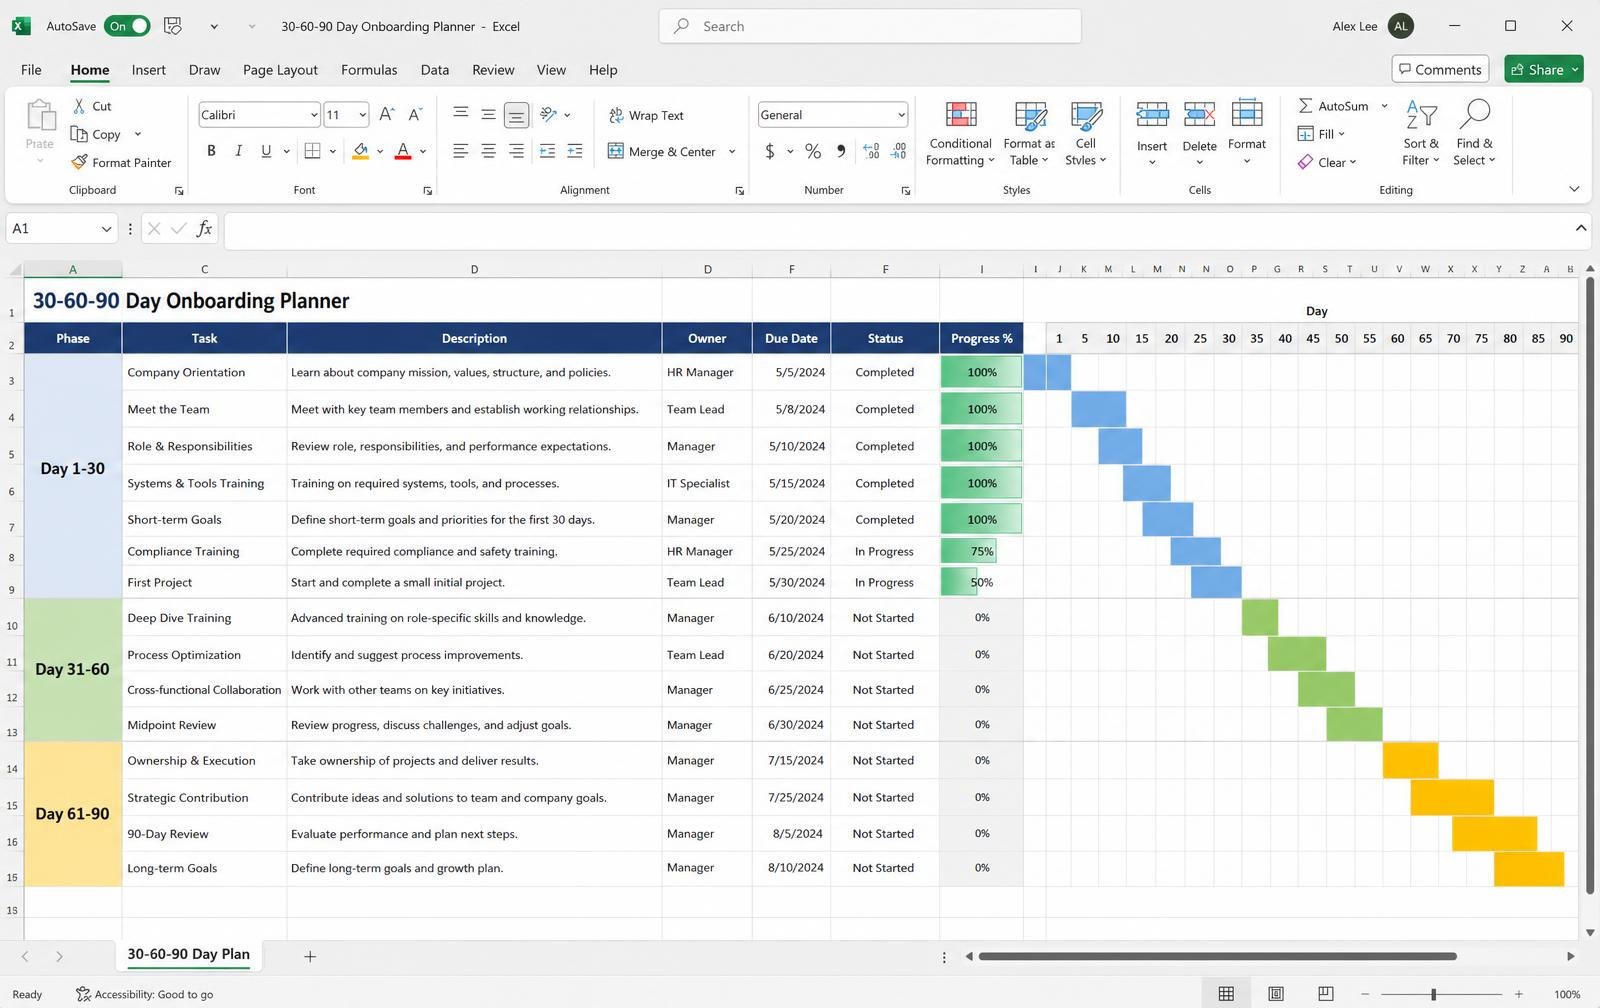The height and width of the screenshot is (1008, 1600).
Task: Toggle Italic formatting
Action: tap(238, 151)
